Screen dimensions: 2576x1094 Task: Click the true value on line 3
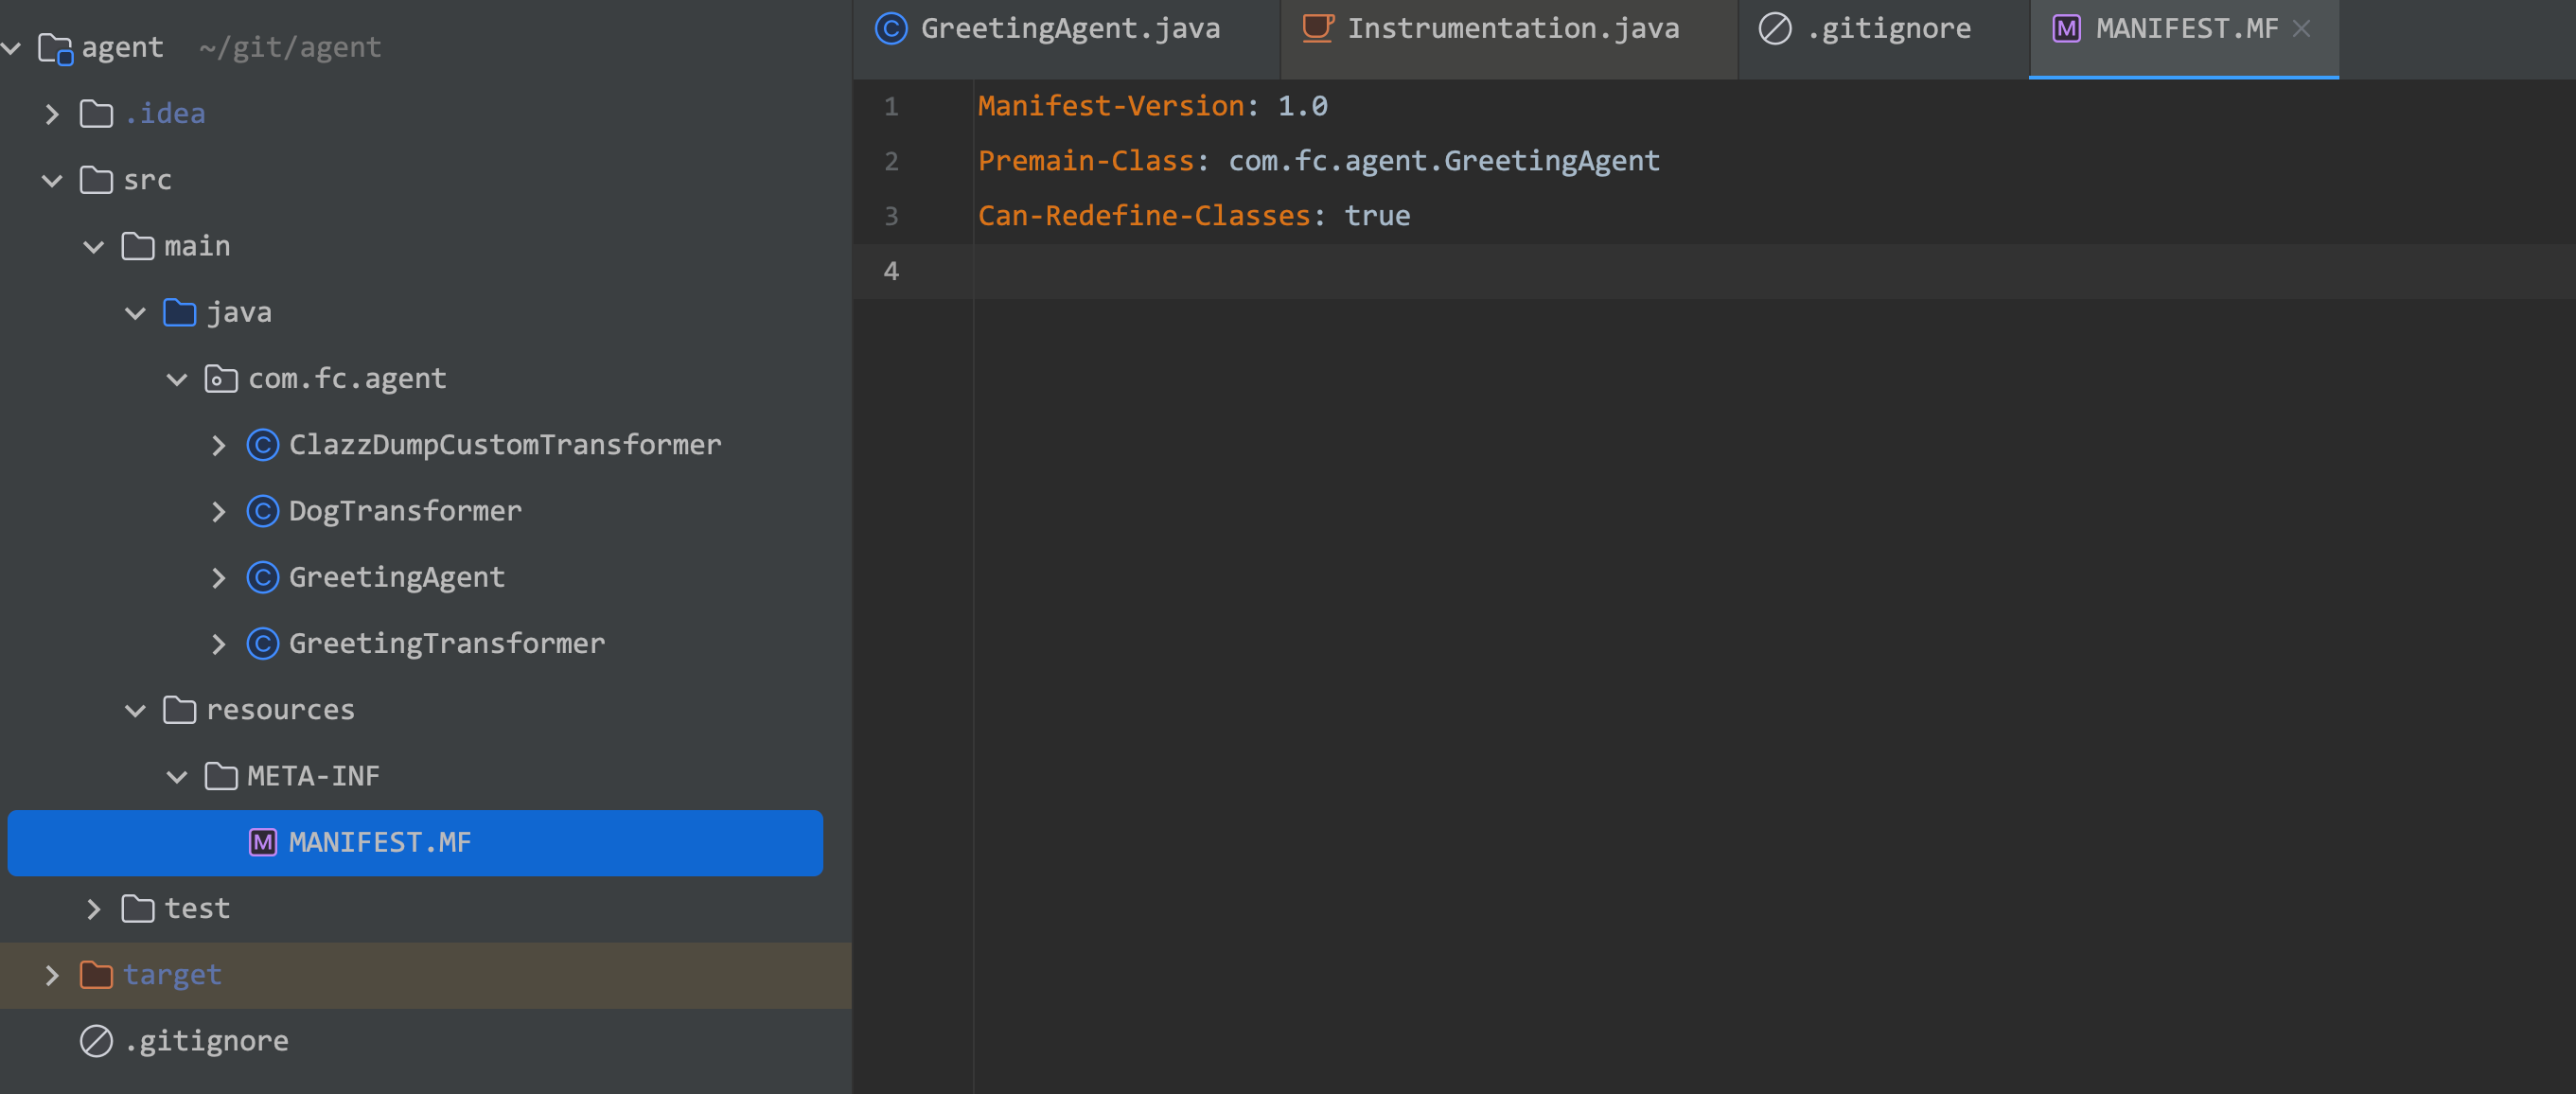coord(1377,216)
